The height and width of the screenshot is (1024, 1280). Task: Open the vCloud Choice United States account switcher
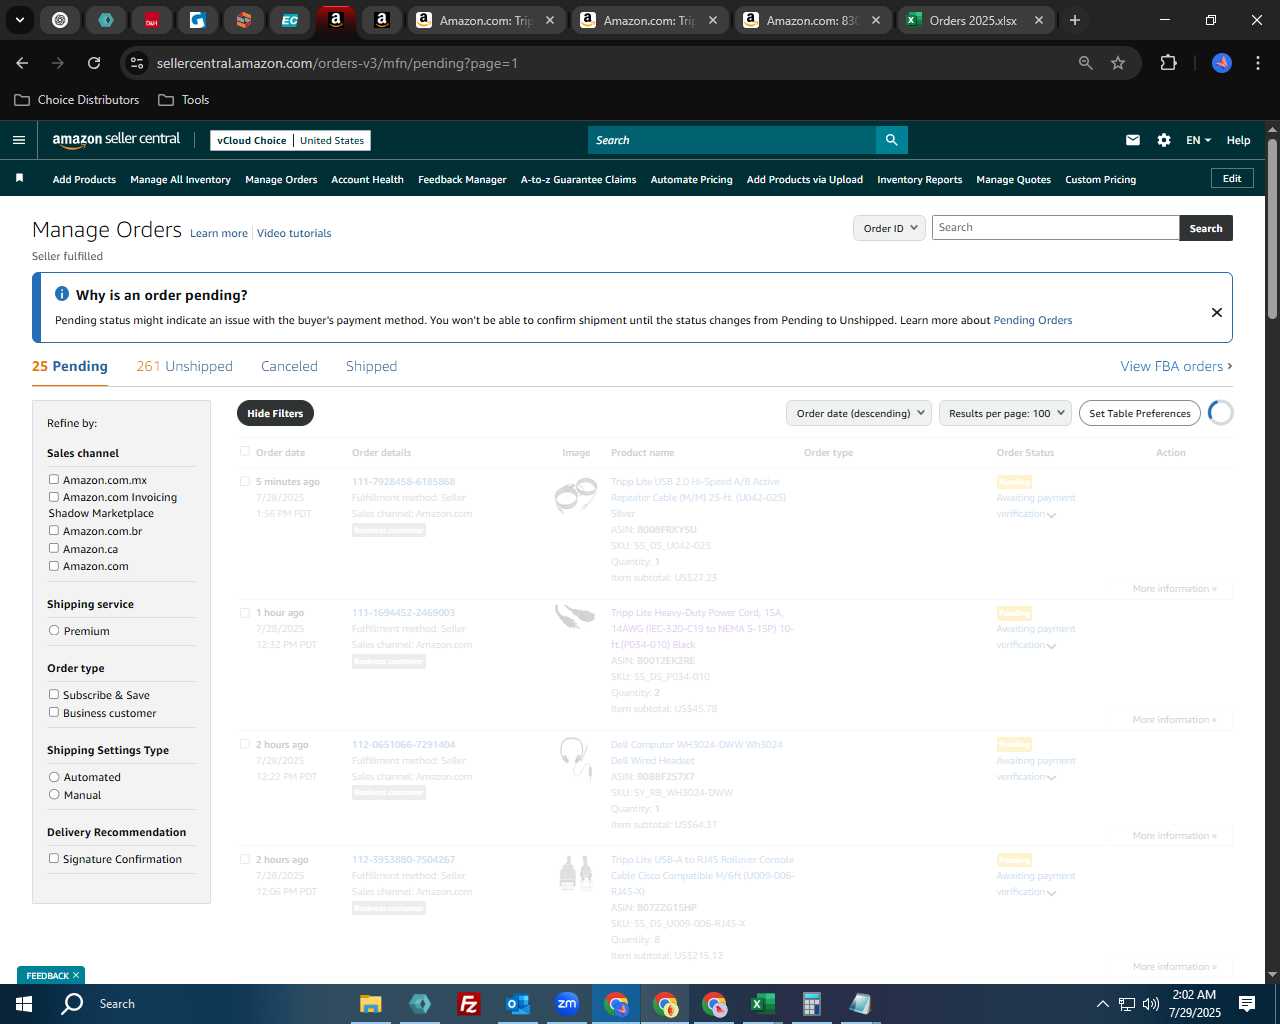click(291, 140)
